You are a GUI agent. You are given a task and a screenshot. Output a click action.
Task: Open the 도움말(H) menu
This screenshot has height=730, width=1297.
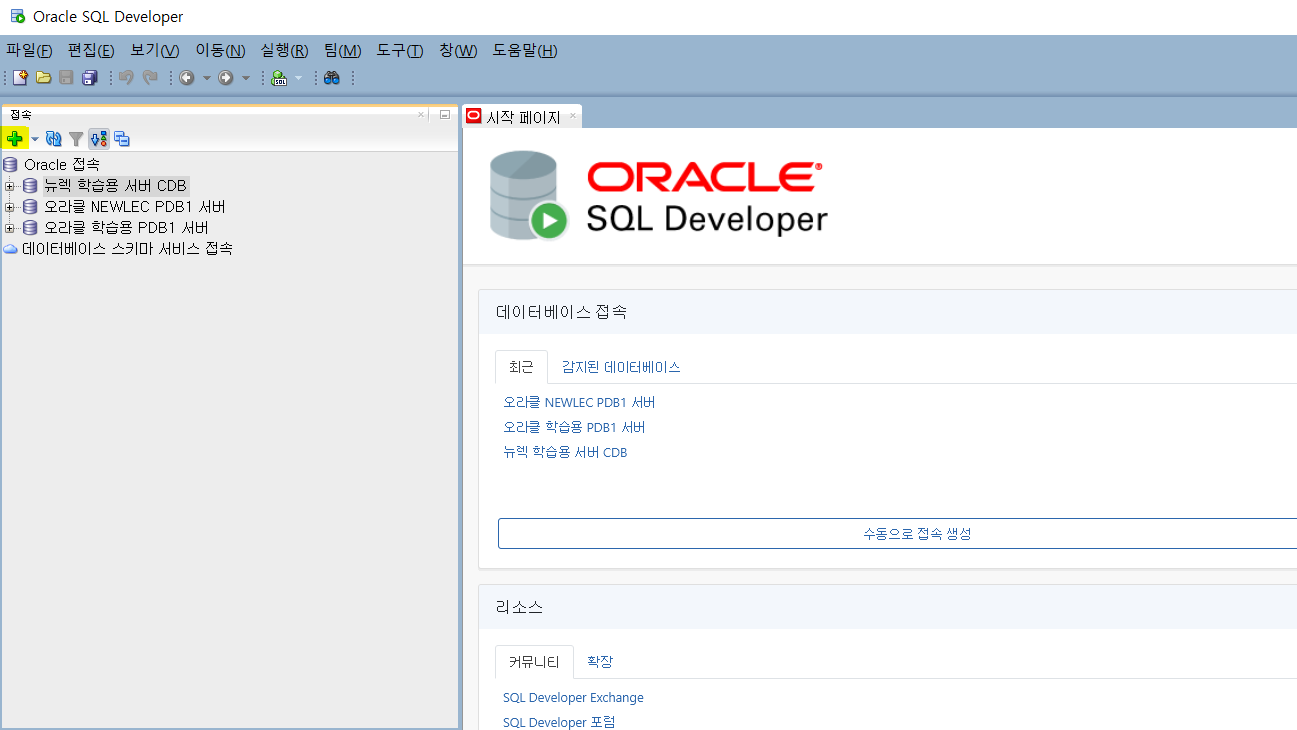[x=525, y=51]
